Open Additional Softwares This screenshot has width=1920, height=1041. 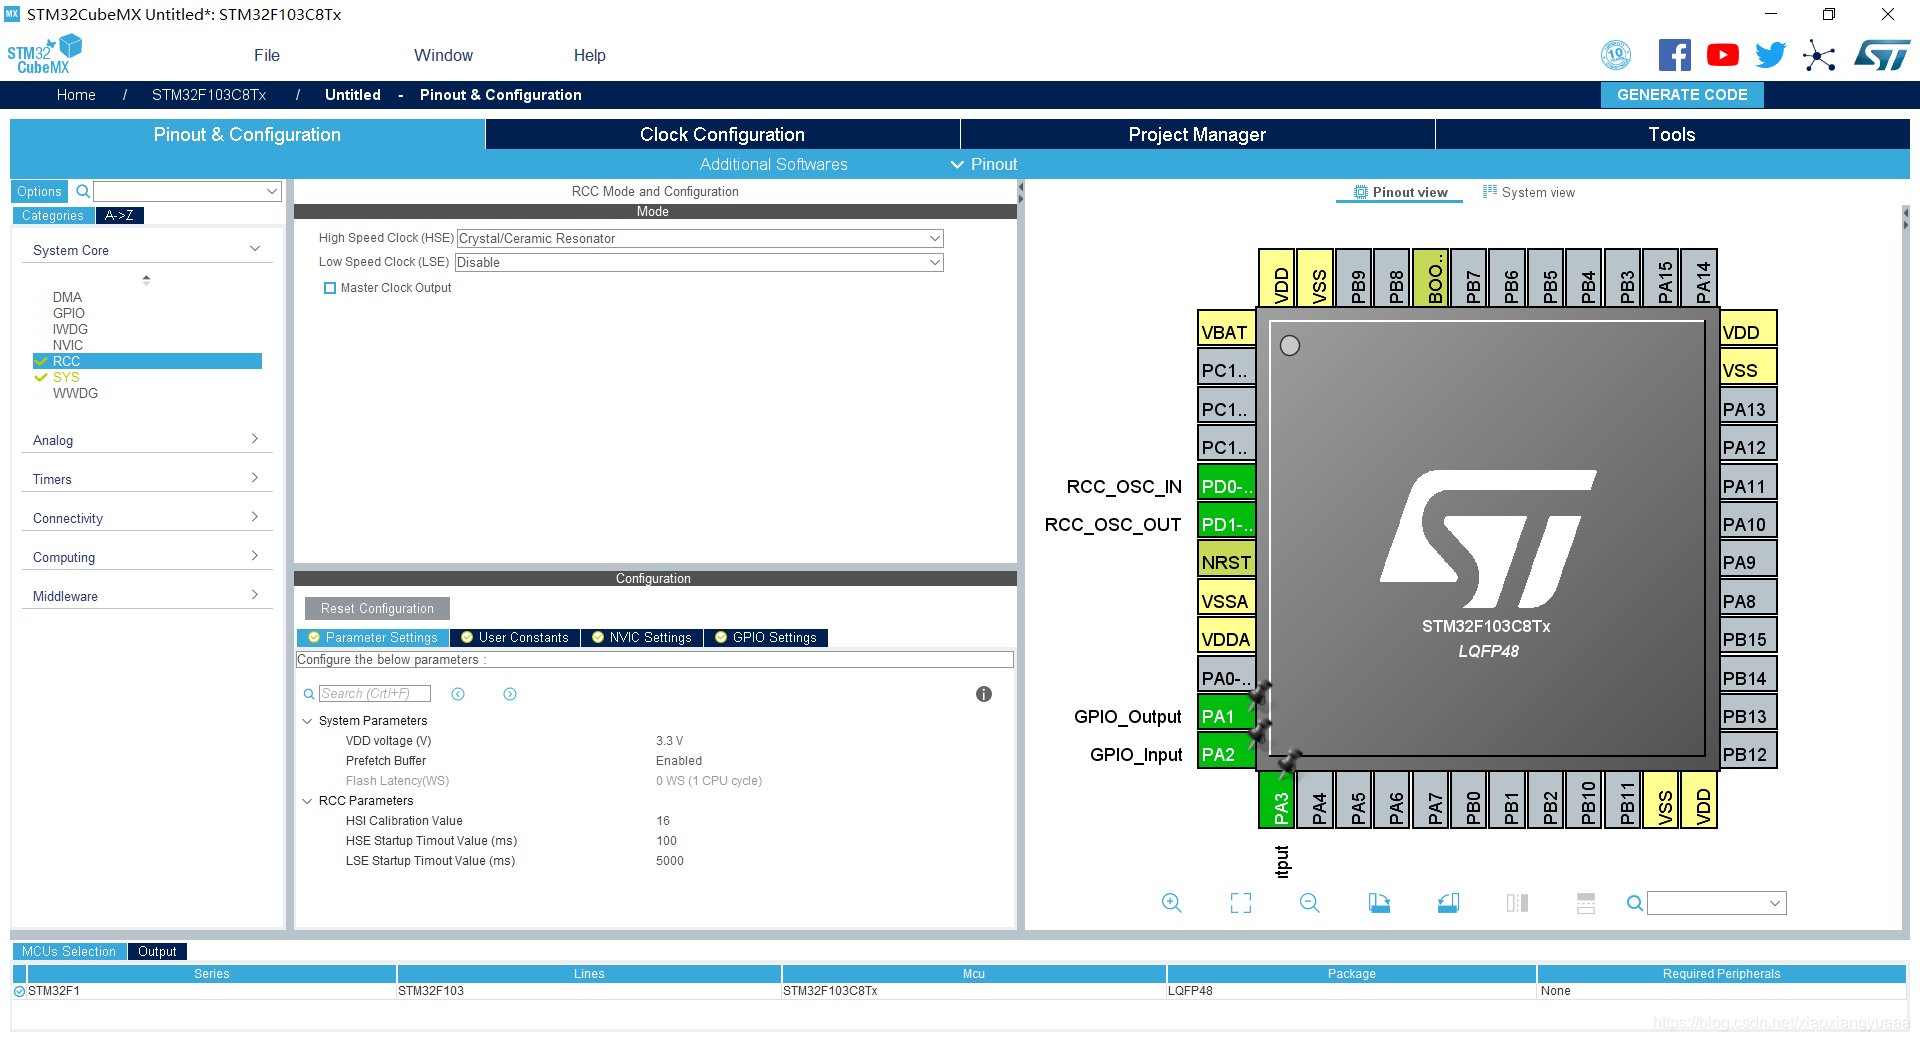tap(774, 164)
